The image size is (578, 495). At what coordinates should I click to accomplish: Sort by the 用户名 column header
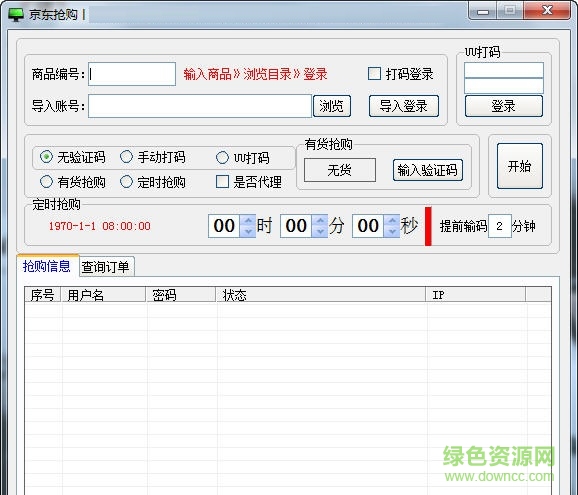[103, 295]
